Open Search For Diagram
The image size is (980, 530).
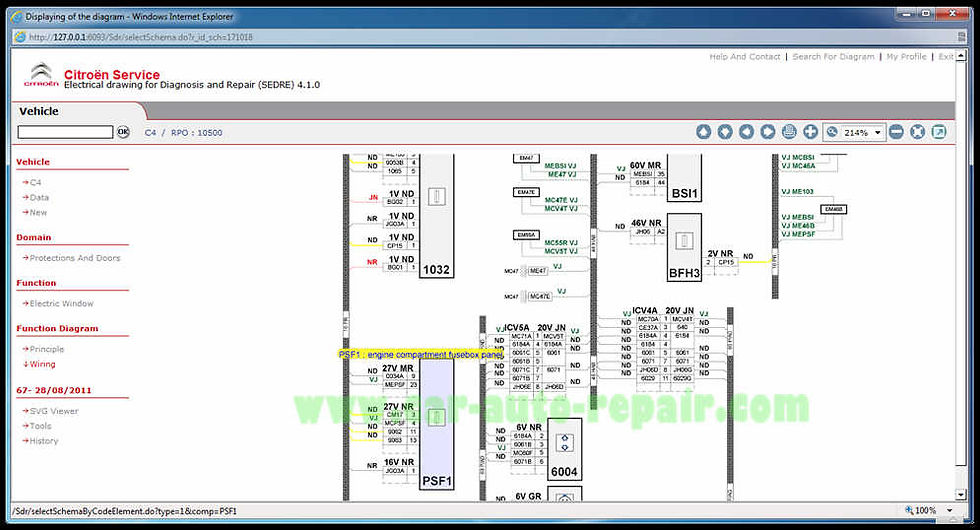(833, 56)
